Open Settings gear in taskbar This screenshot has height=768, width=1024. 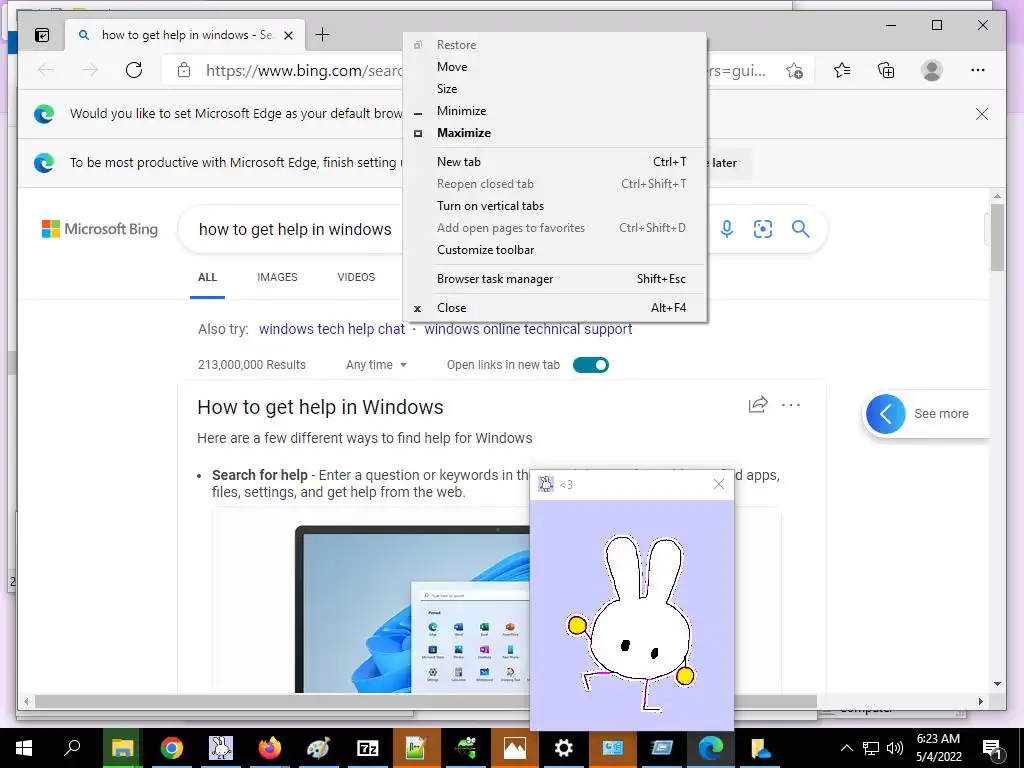(x=564, y=748)
